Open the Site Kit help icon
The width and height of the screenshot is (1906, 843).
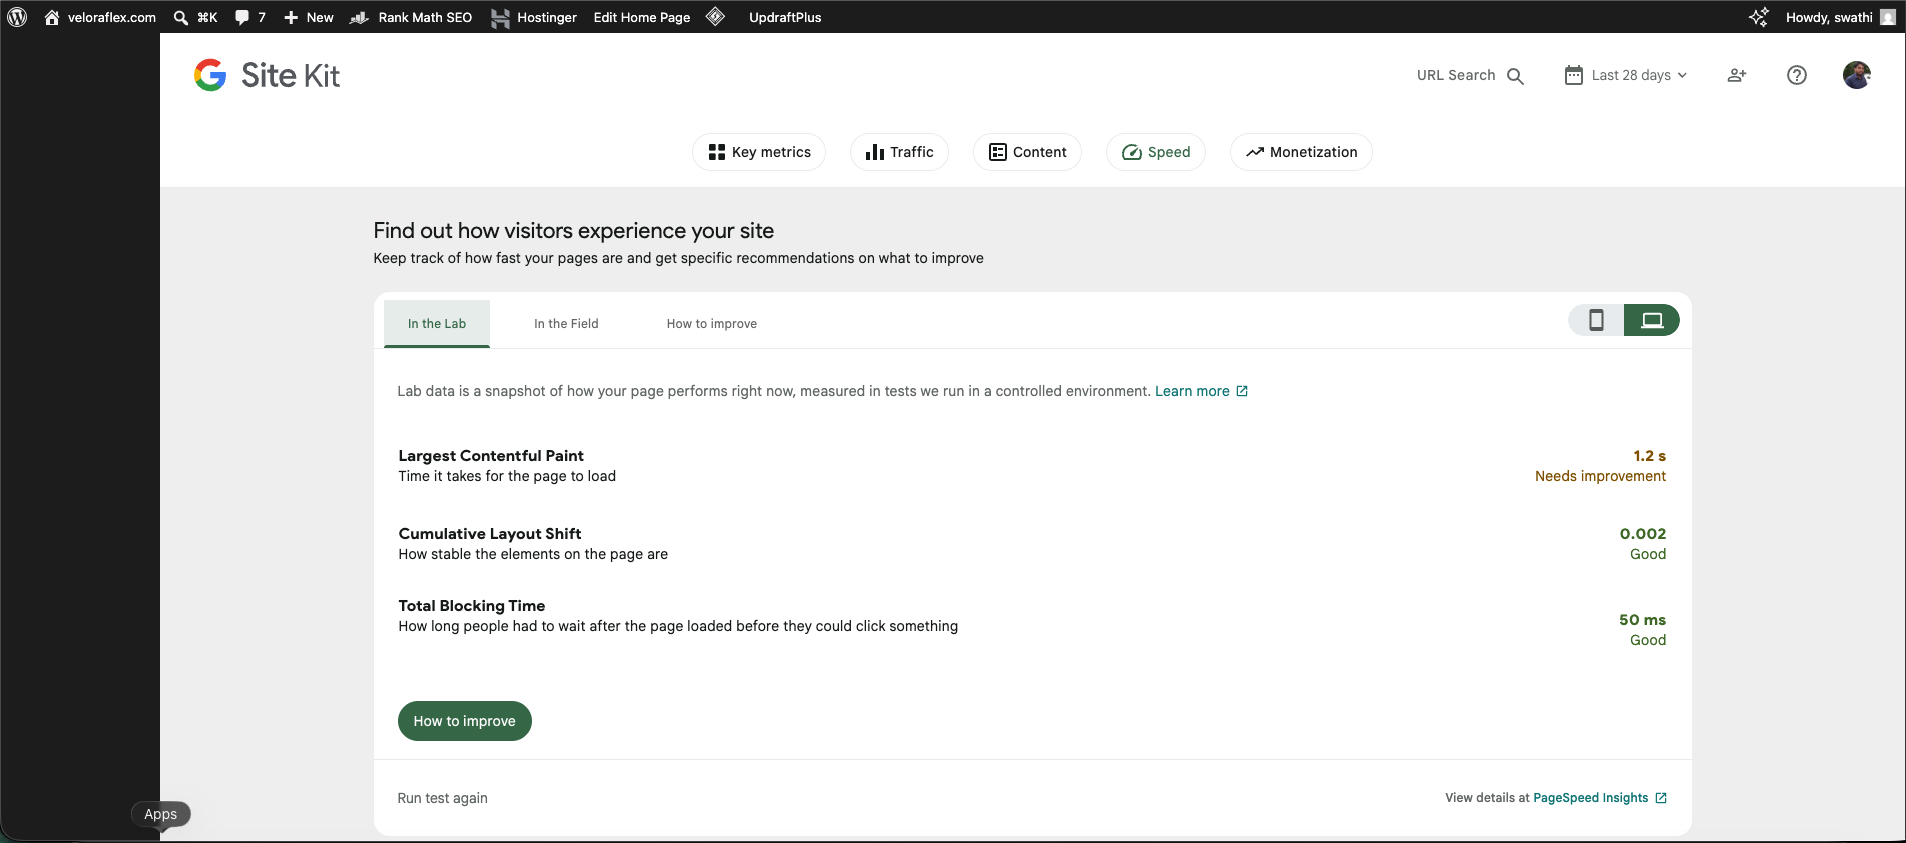pyautogui.click(x=1797, y=75)
